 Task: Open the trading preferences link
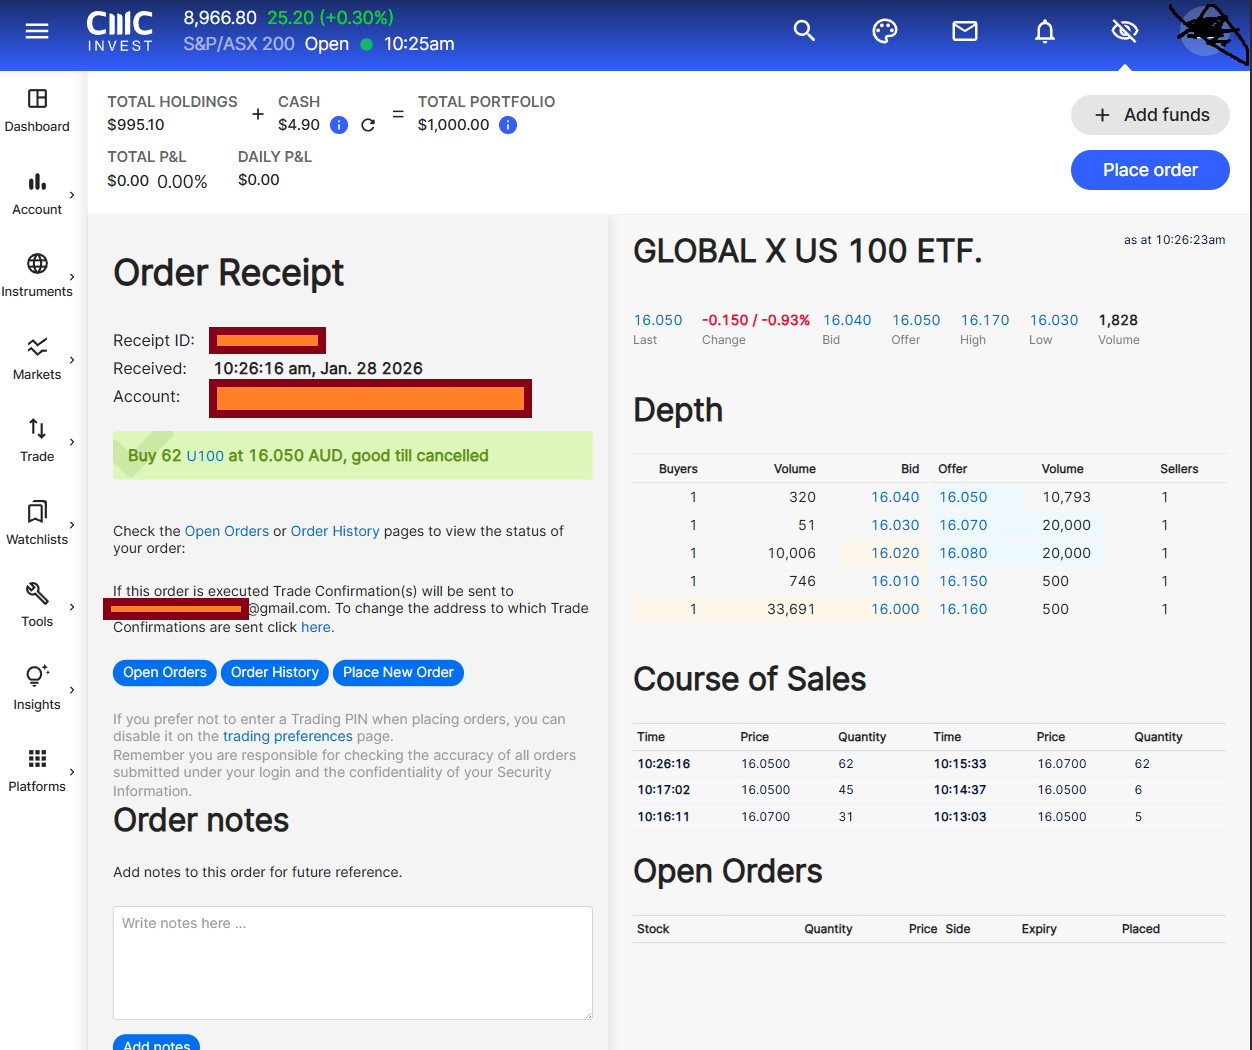click(x=288, y=736)
